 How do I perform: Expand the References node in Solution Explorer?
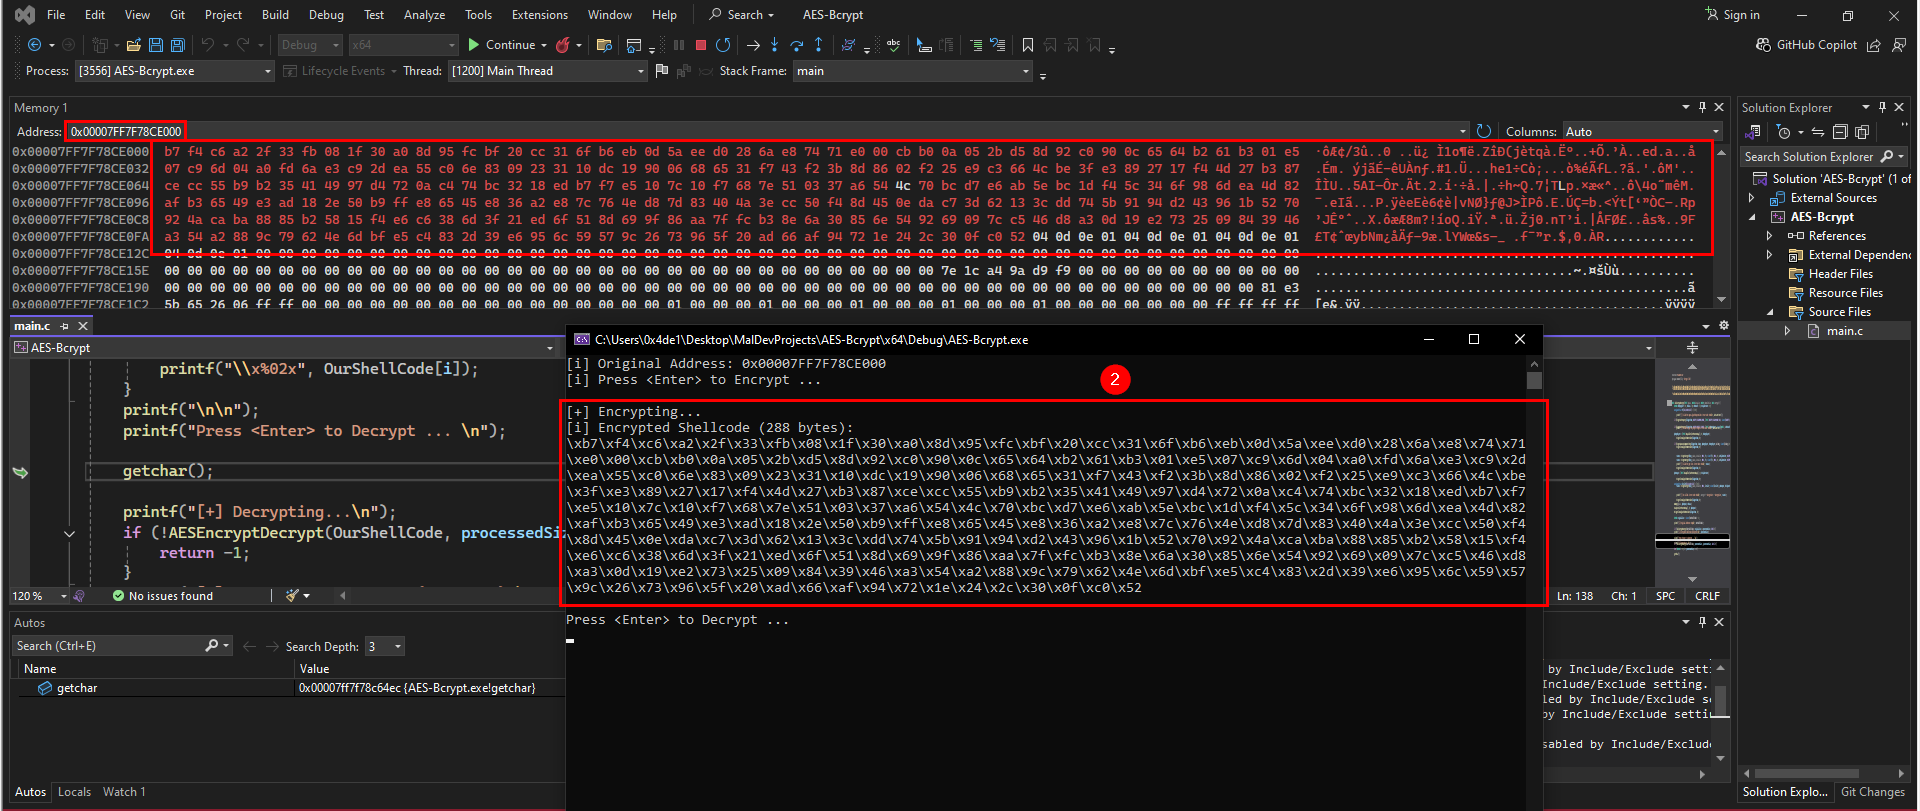click(1770, 236)
